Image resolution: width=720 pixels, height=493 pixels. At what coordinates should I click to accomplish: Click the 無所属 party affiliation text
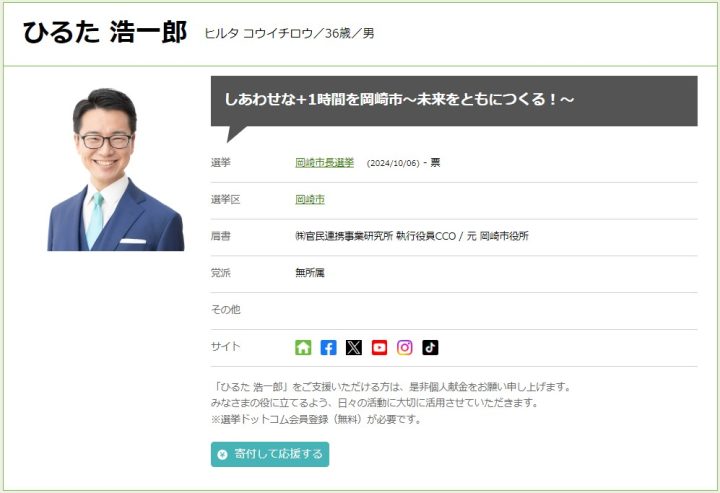tap(309, 272)
